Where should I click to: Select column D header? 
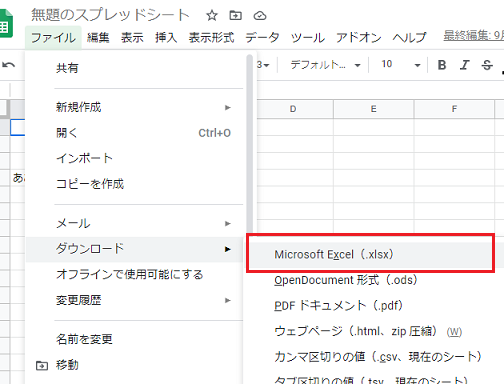(x=295, y=109)
